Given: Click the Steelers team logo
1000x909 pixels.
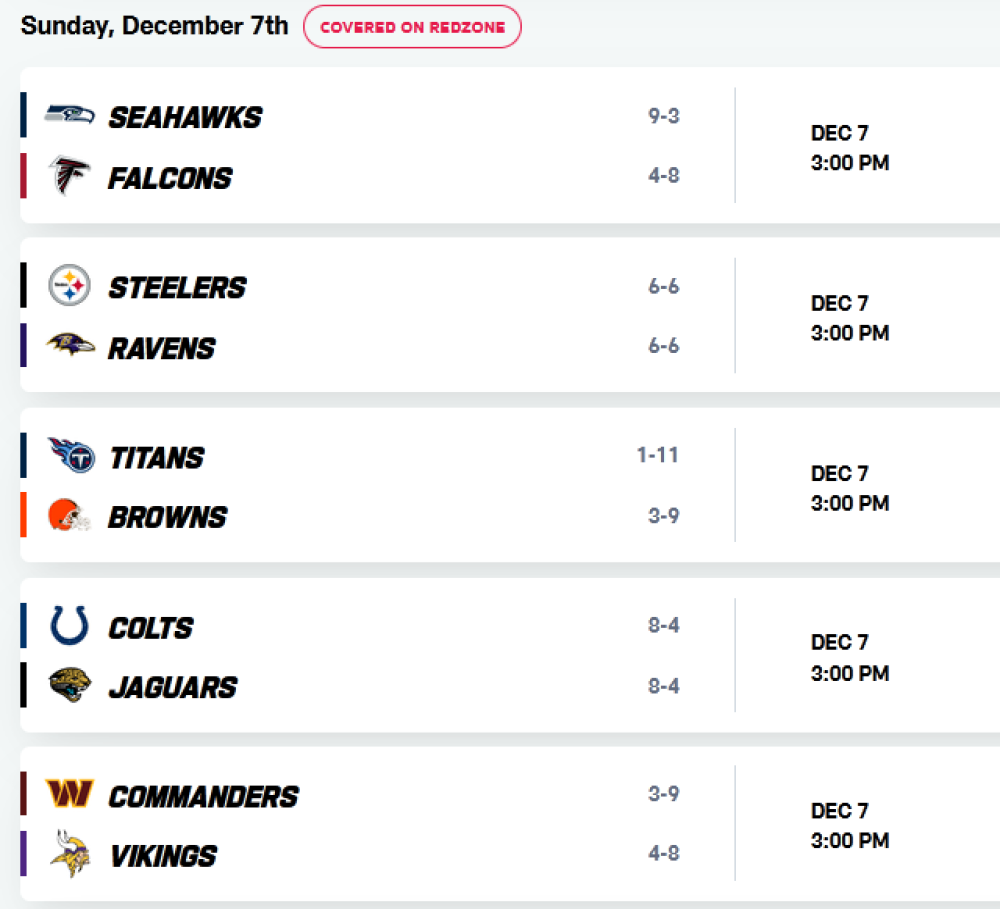Looking at the screenshot, I should [x=70, y=285].
